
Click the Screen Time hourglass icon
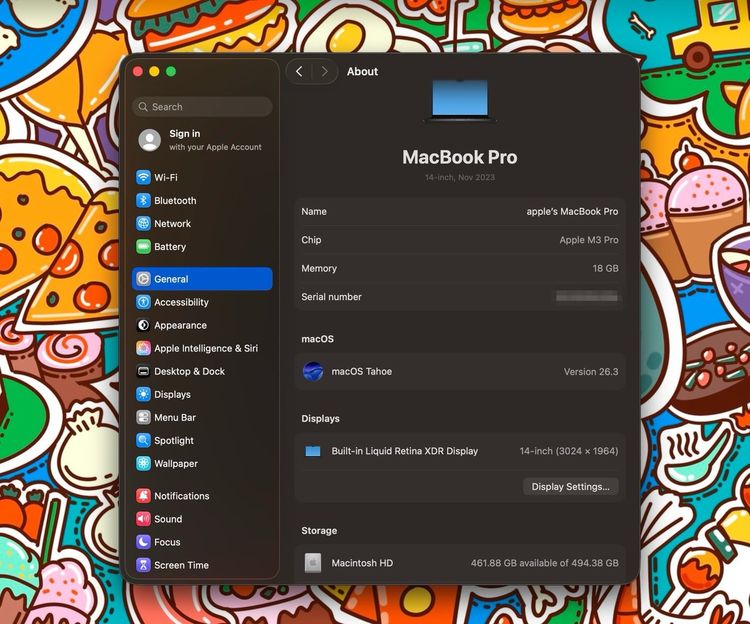(x=143, y=565)
